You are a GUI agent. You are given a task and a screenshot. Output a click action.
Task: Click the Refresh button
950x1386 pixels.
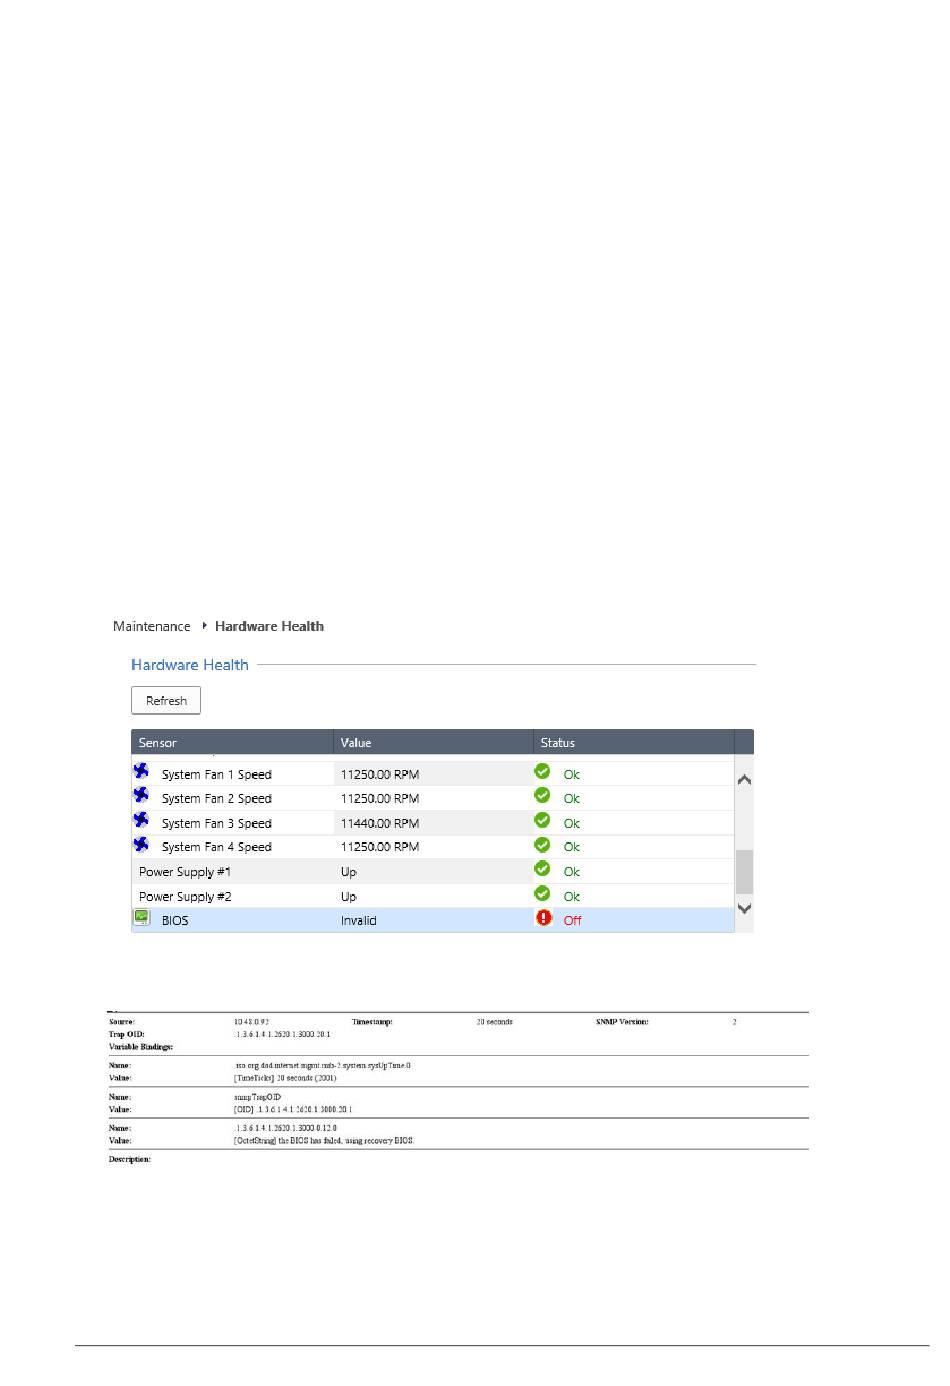pos(166,700)
